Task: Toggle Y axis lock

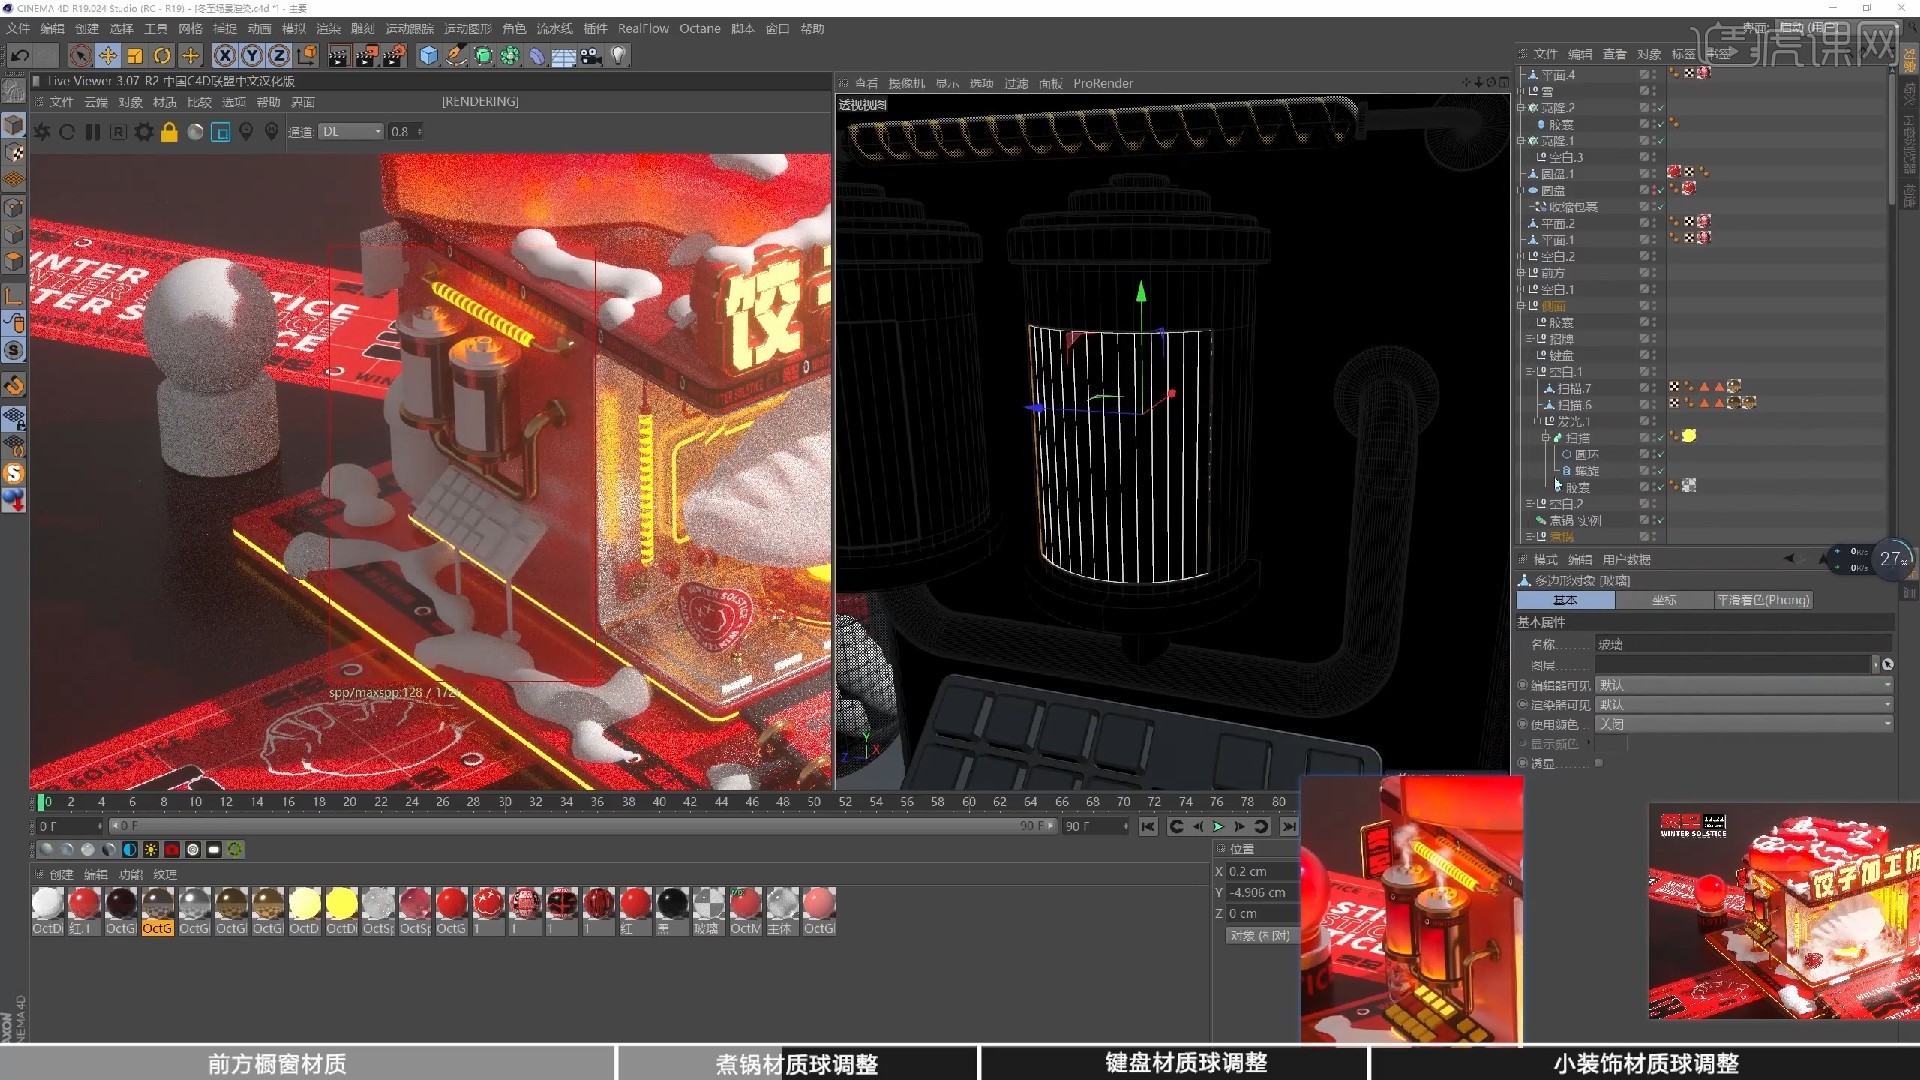Action: [252, 55]
